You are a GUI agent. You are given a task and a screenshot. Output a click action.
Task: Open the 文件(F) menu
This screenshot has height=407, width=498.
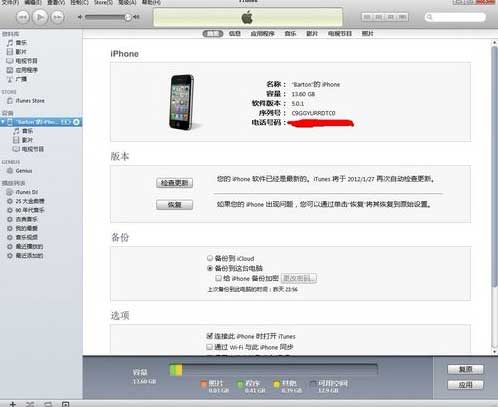10,2
